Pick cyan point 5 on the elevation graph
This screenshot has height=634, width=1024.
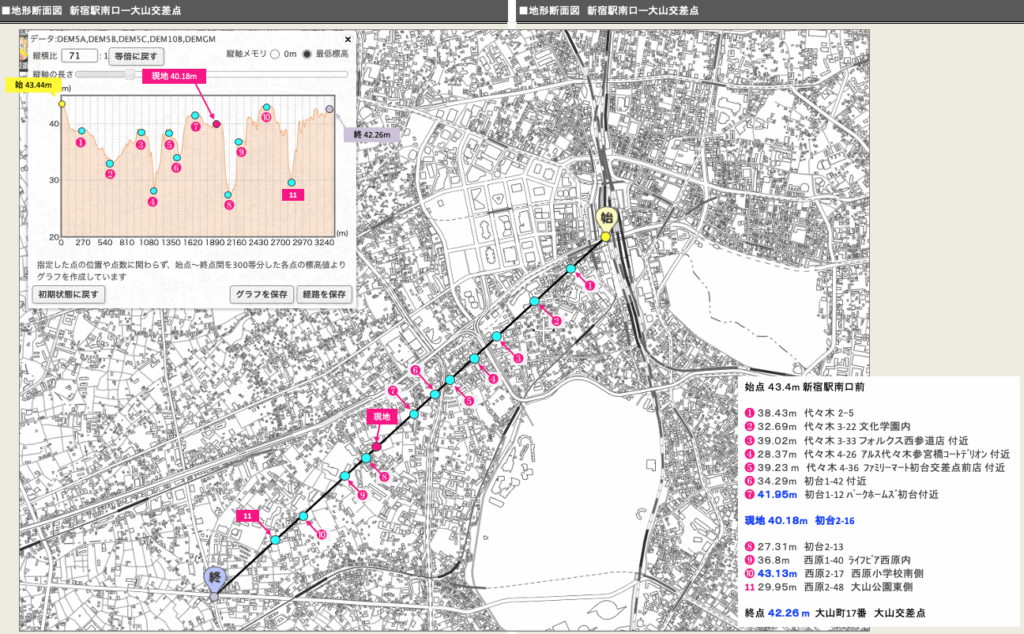[169, 133]
